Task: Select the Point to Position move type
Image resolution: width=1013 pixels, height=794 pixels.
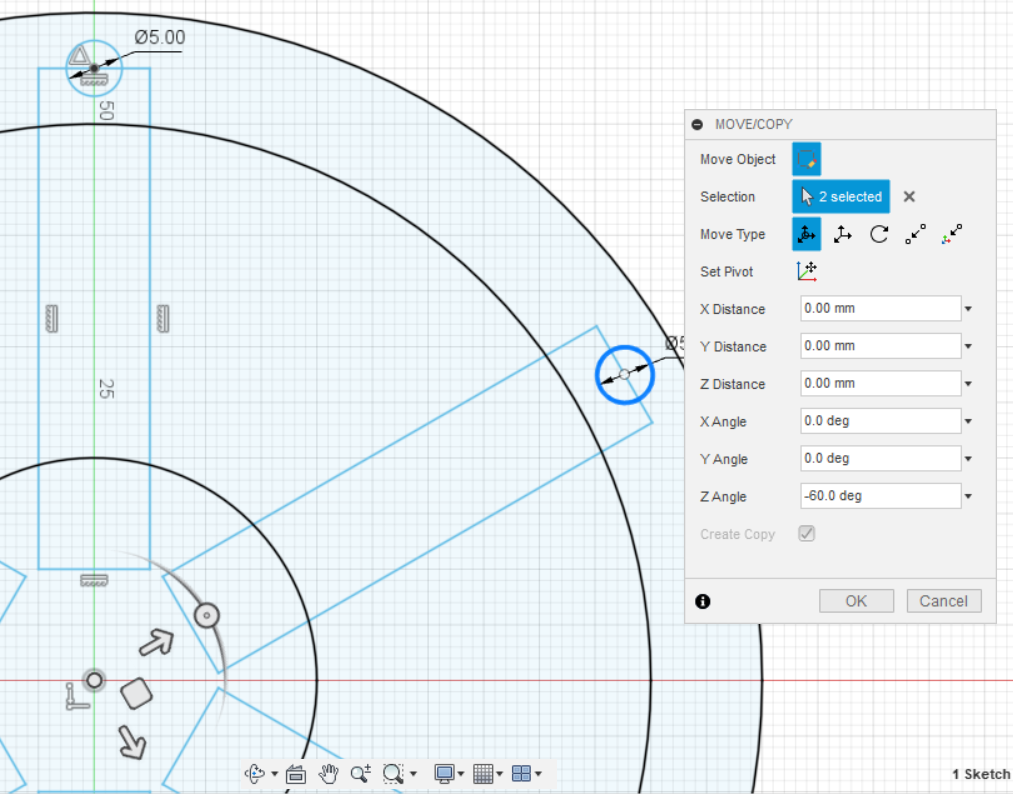Action: click(952, 234)
